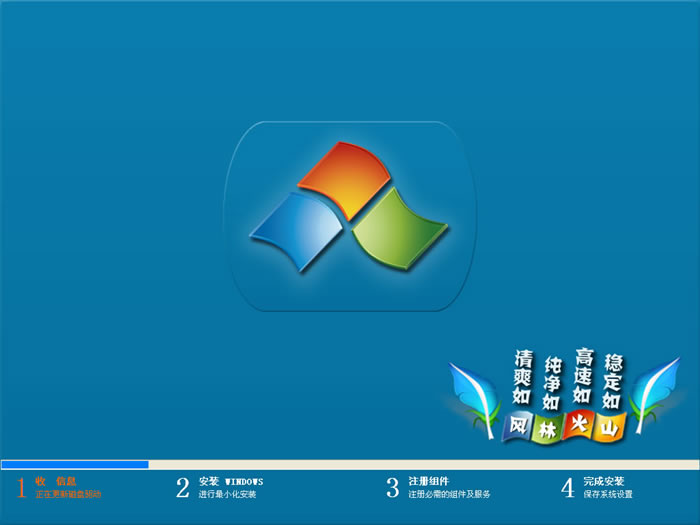
Task: Click the '注册组件' step title
Action: click(x=429, y=481)
